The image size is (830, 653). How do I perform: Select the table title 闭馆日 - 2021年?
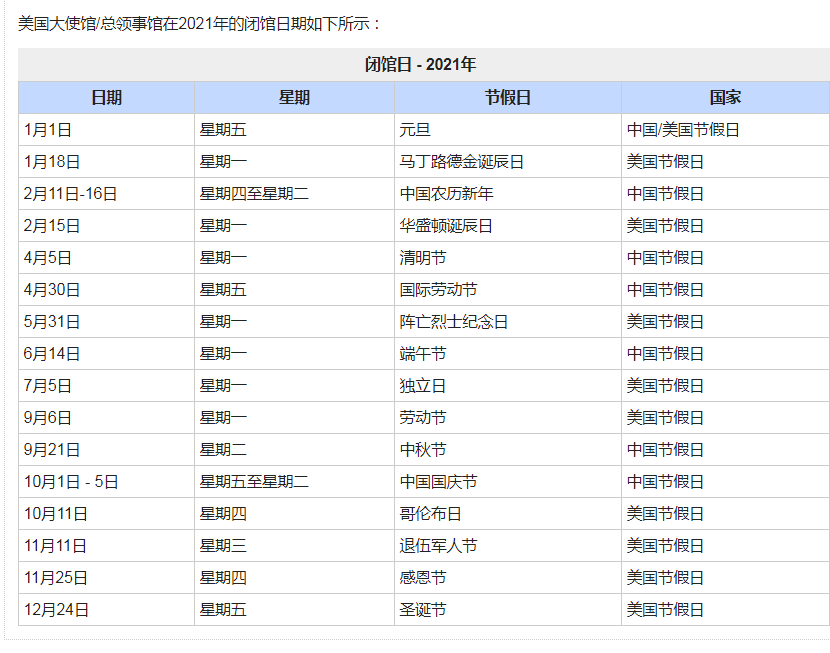click(420, 65)
